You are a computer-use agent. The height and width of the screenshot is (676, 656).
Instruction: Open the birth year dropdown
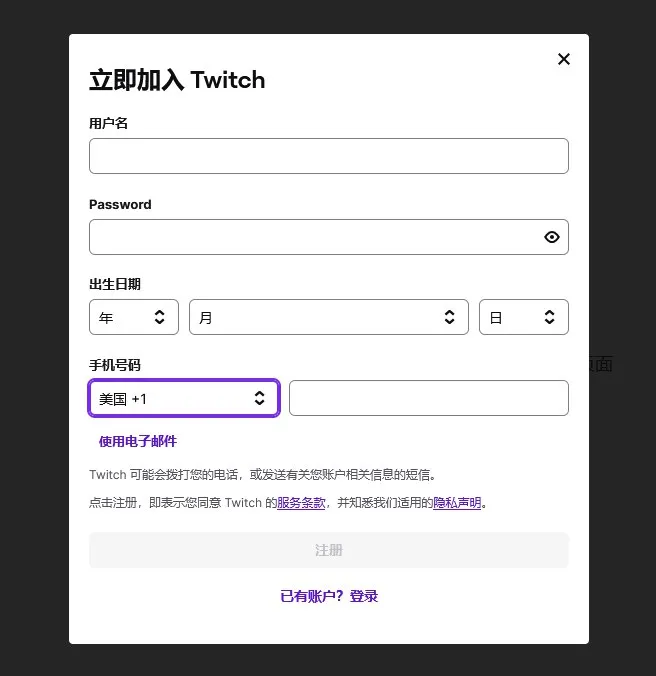134,317
